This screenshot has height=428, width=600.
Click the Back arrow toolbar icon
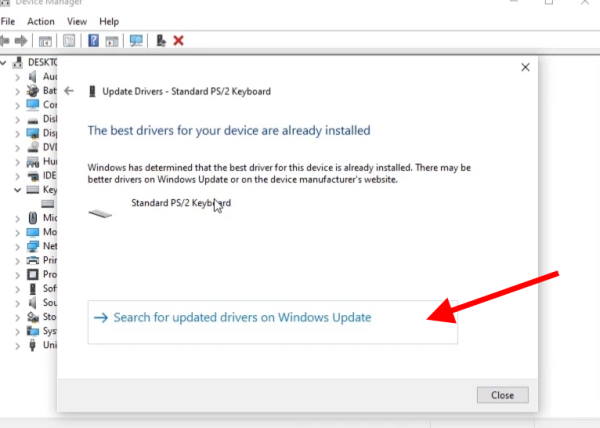5,41
